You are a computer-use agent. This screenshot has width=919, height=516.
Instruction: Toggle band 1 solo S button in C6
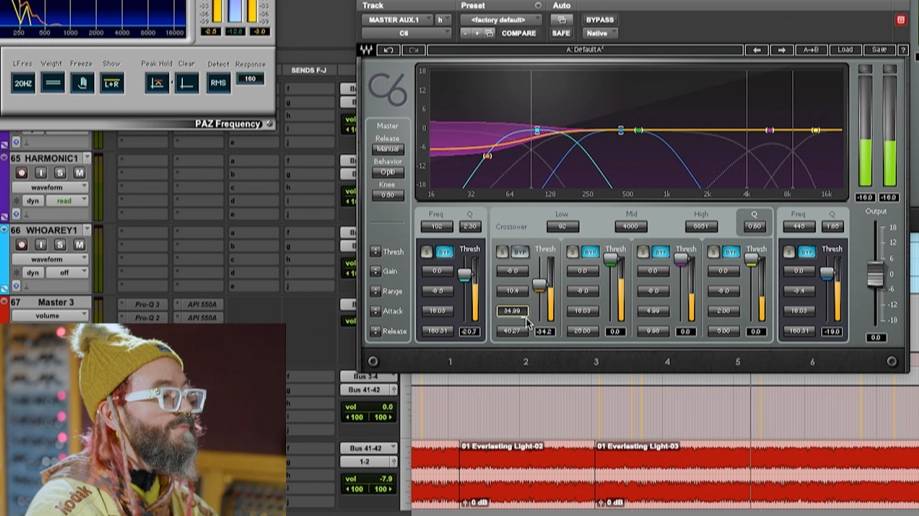point(427,252)
